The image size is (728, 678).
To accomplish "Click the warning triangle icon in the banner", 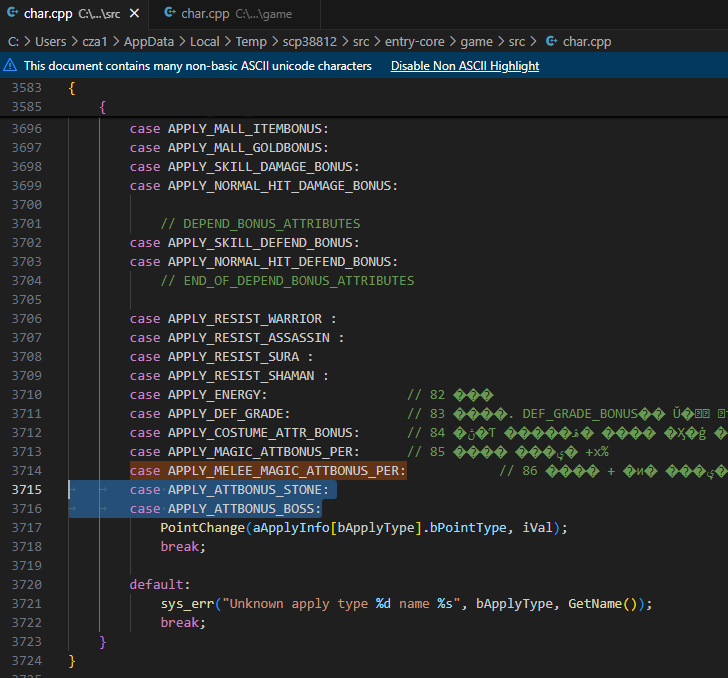I will 11,66.
